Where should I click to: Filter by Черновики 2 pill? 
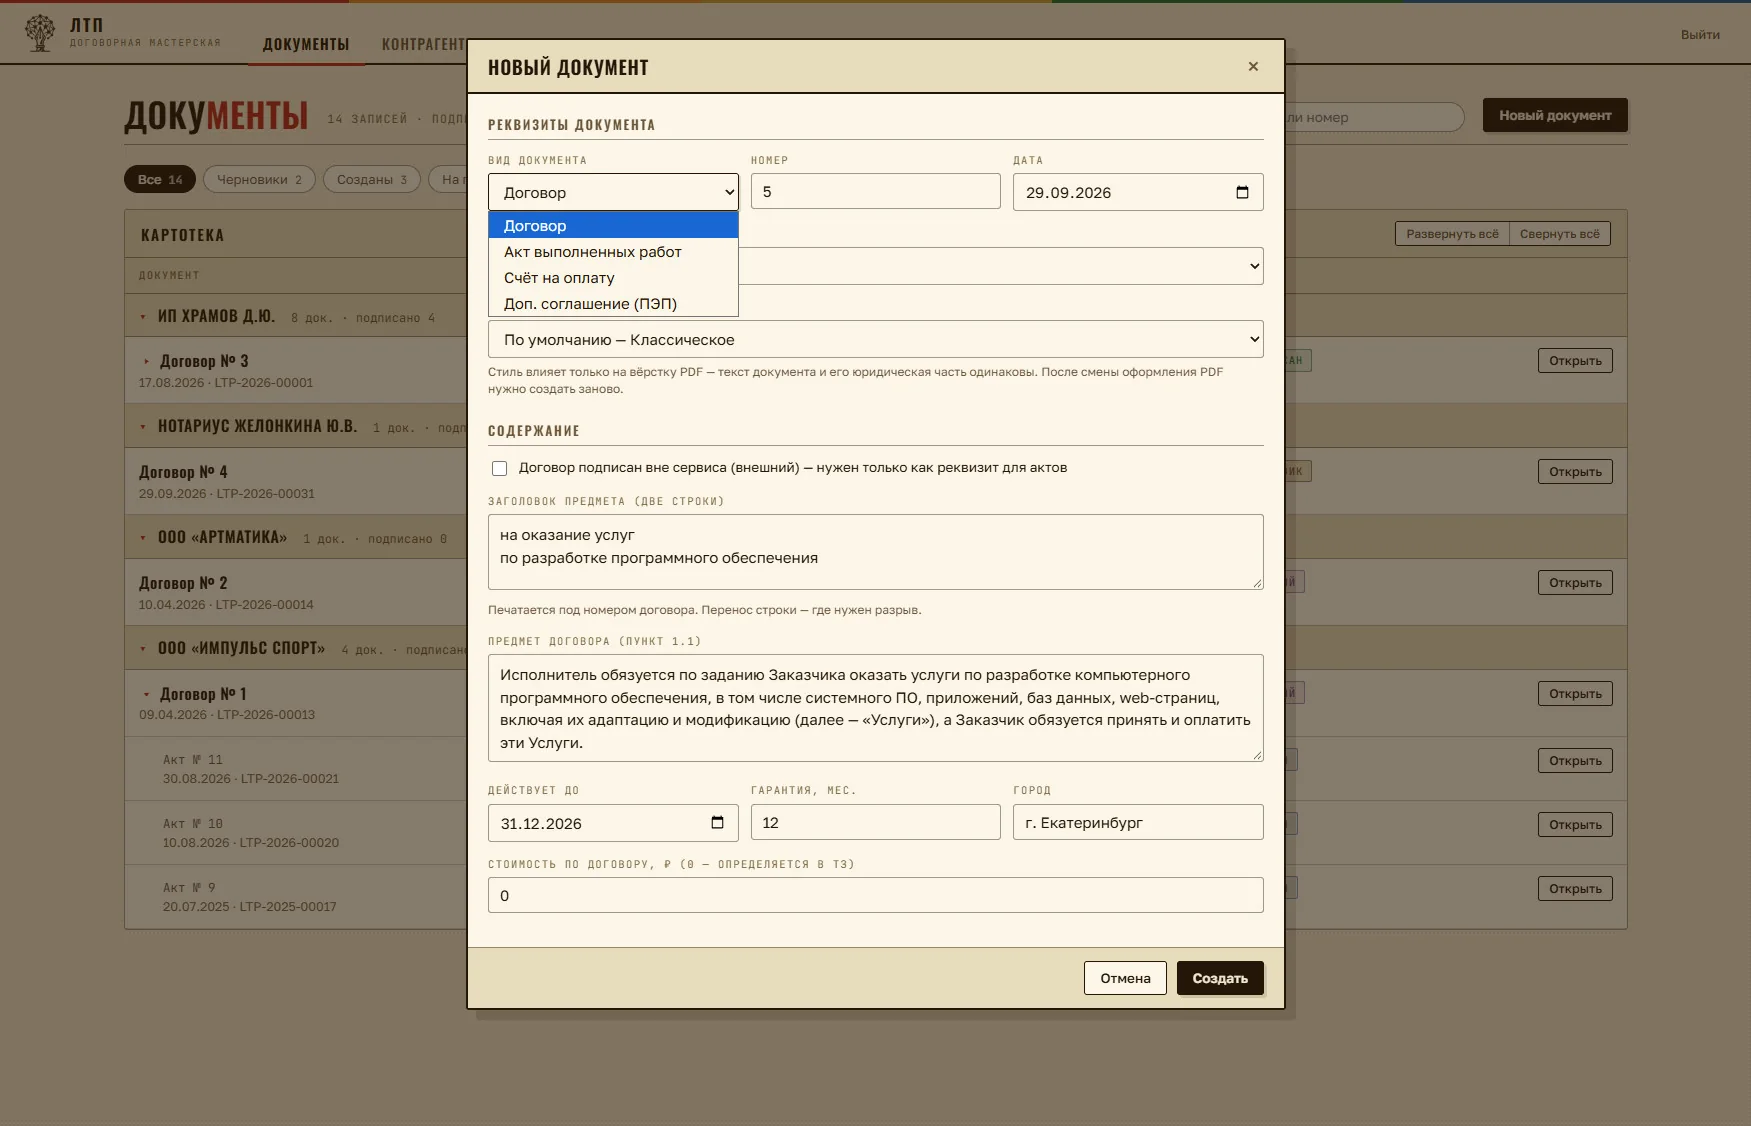(x=259, y=179)
